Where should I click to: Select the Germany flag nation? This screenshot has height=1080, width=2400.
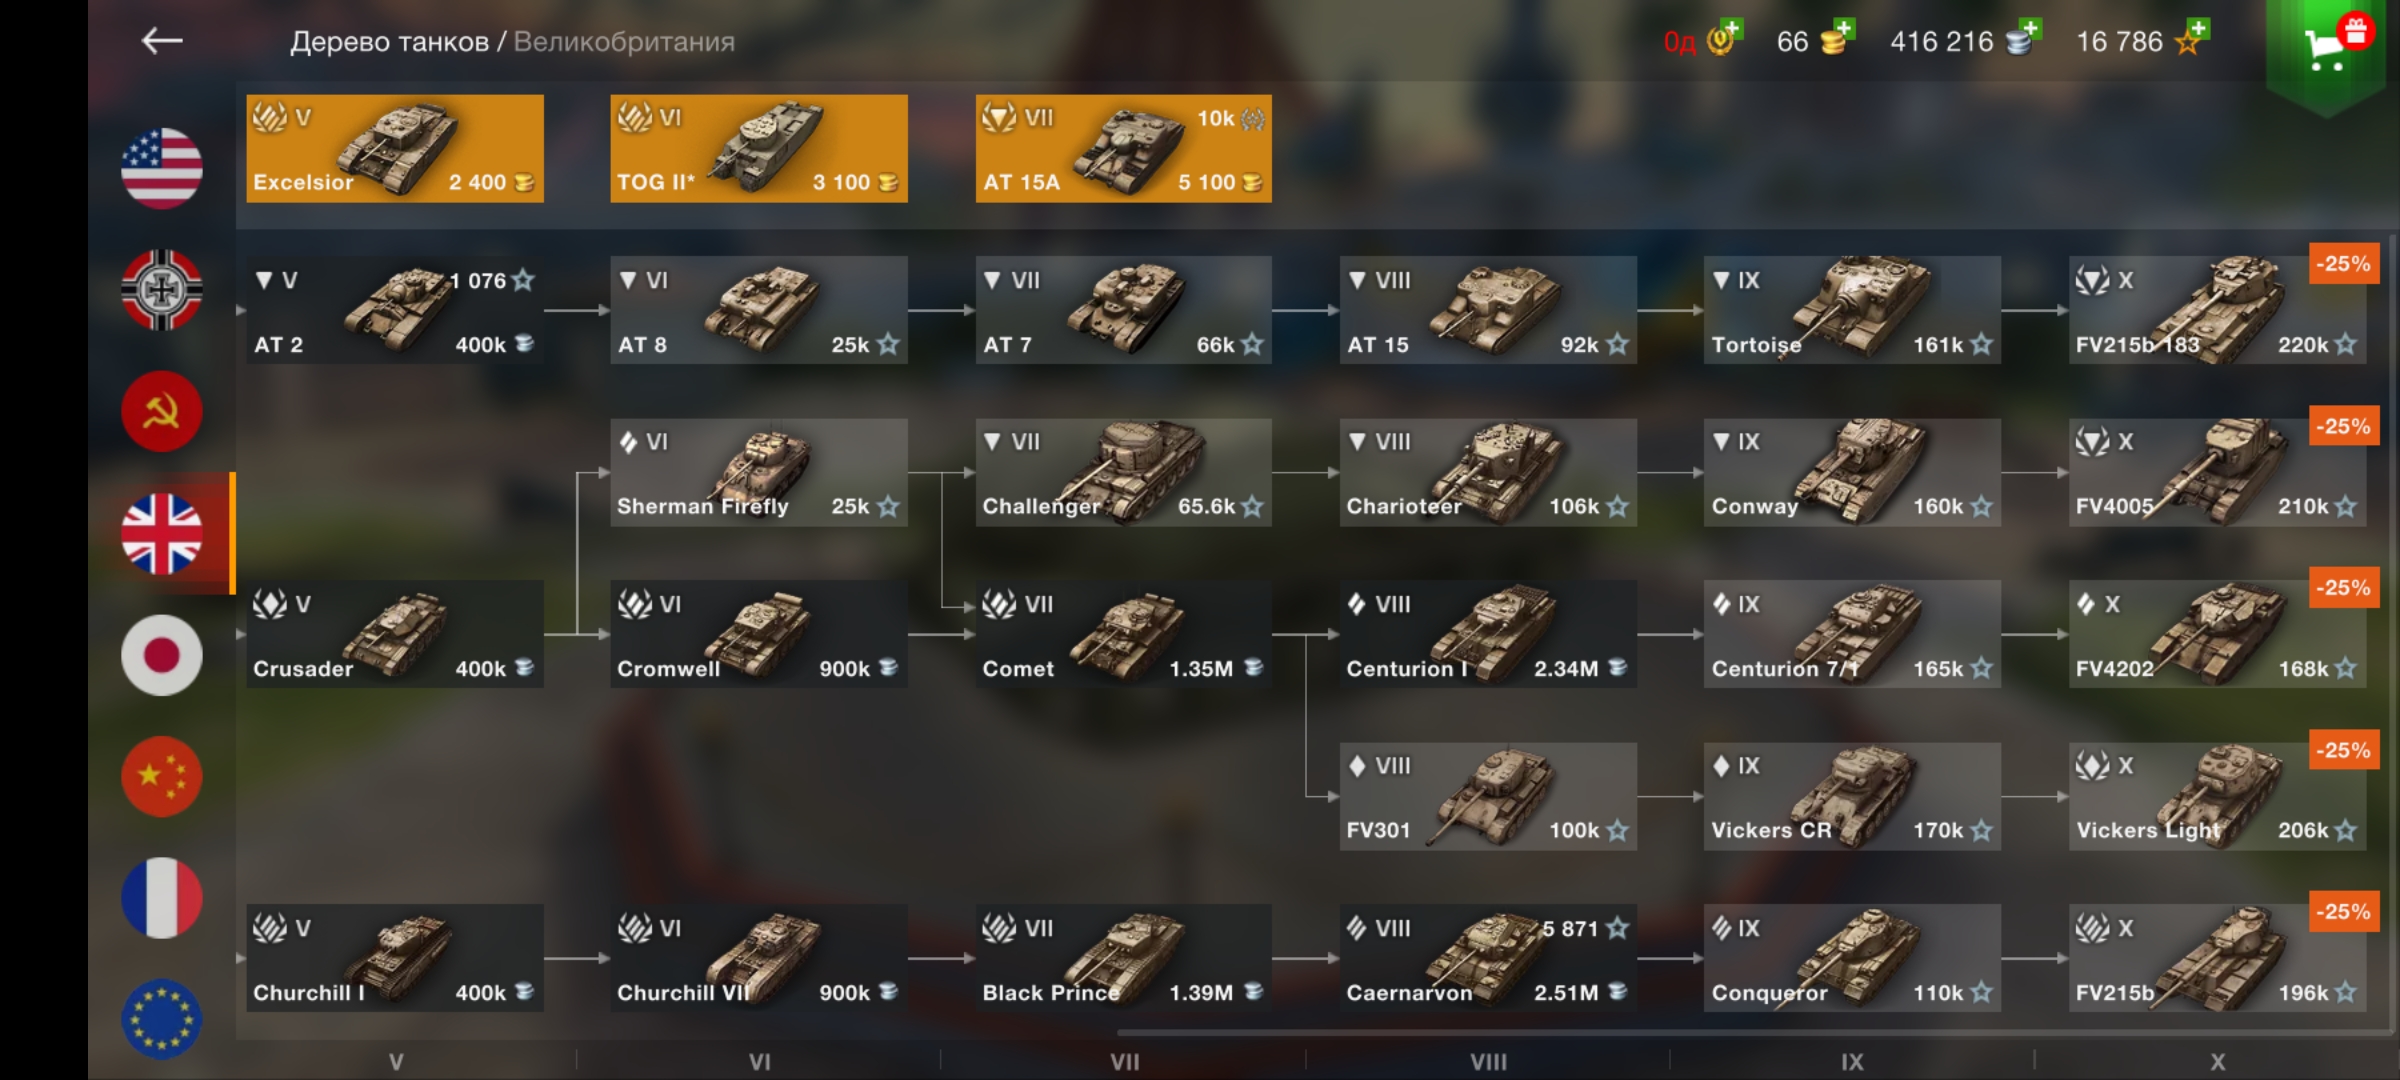coord(162,290)
